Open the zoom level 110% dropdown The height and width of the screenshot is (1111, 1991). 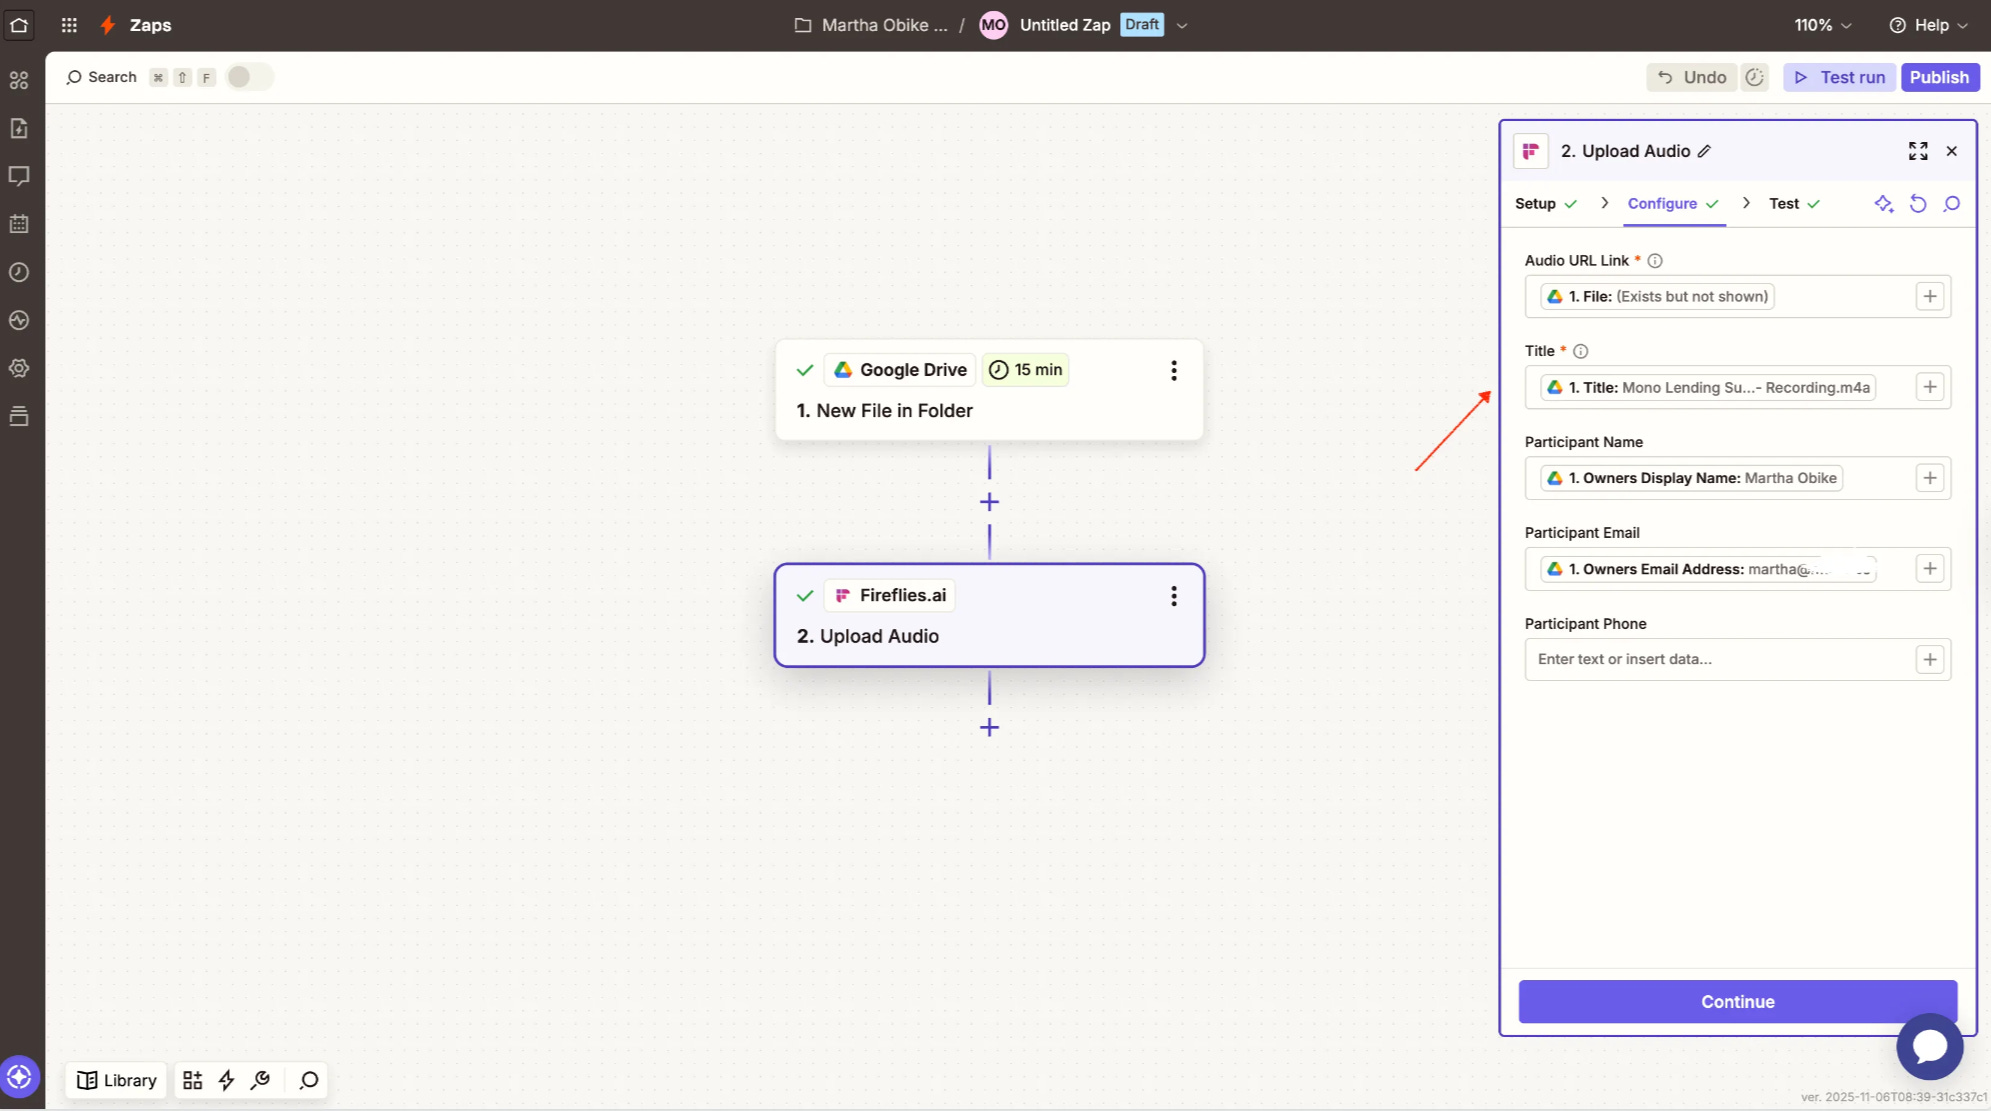coord(1823,25)
